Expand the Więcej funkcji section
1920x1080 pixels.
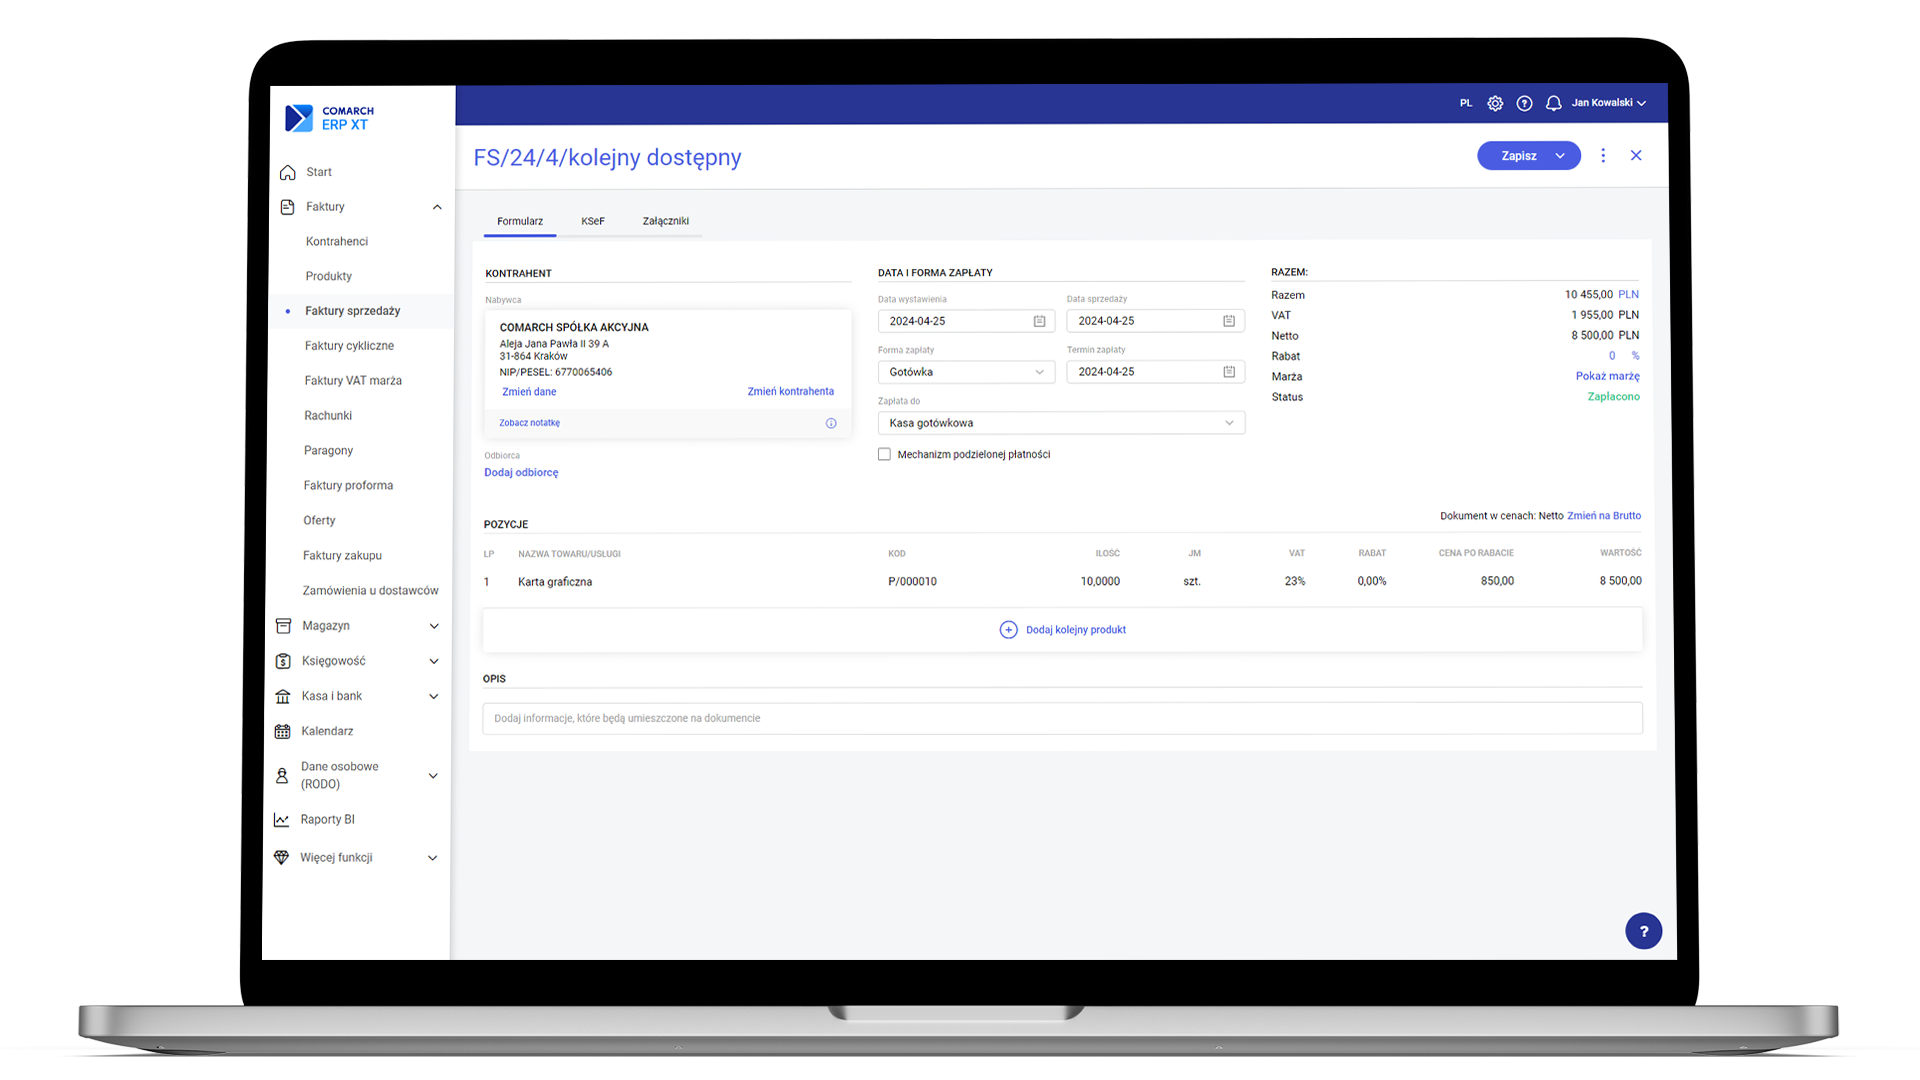pos(433,858)
